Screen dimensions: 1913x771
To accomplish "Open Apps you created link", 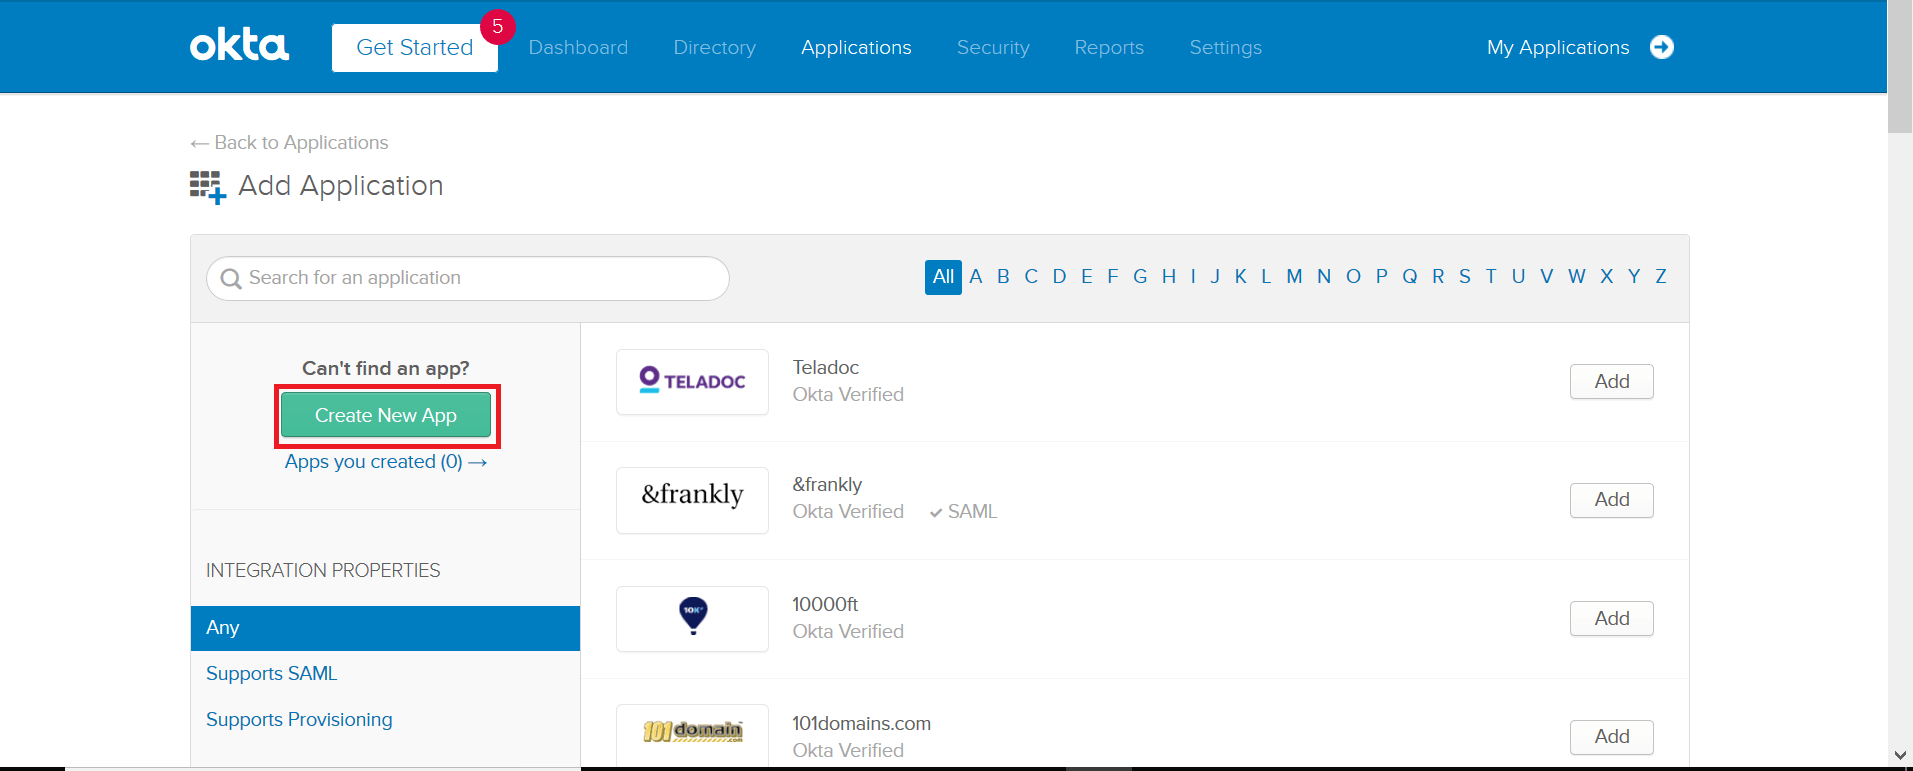I will (x=386, y=462).
